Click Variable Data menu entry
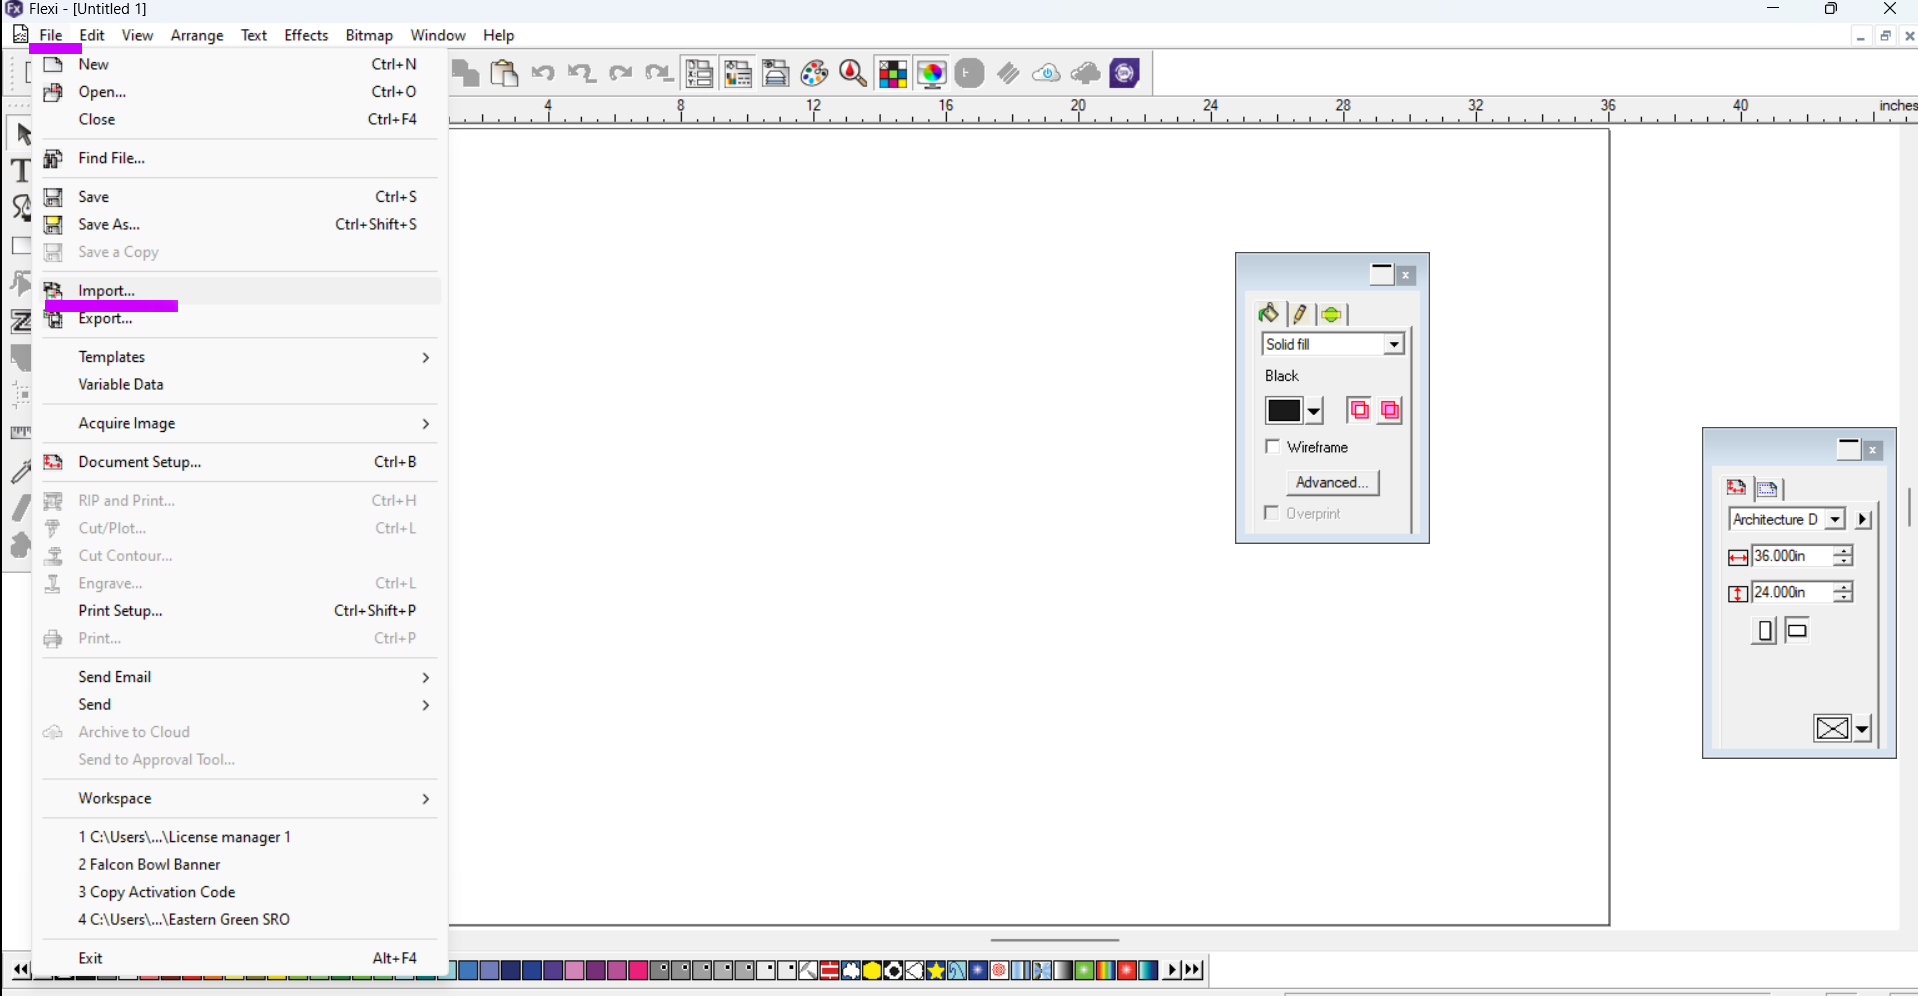This screenshot has width=1918, height=996. click(238, 385)
